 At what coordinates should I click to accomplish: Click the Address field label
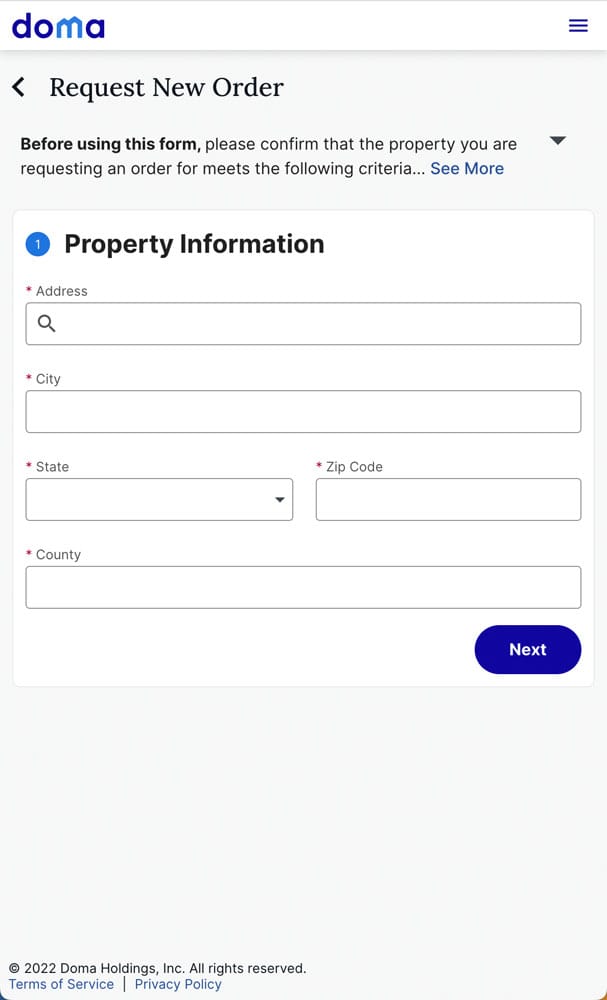click(61, 291)
